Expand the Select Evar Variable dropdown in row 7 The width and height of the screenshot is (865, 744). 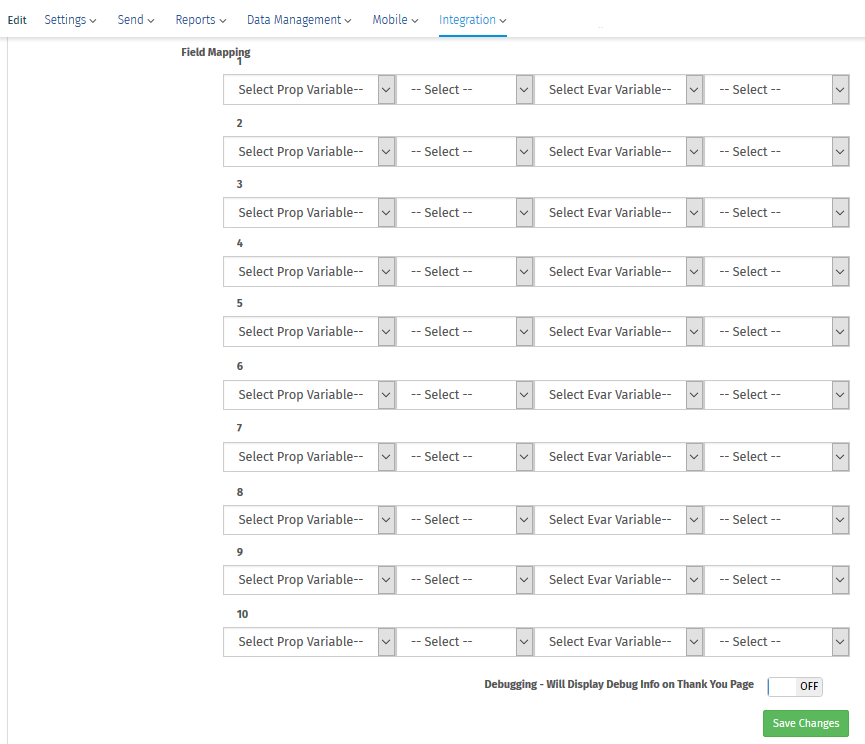[618, 456]
